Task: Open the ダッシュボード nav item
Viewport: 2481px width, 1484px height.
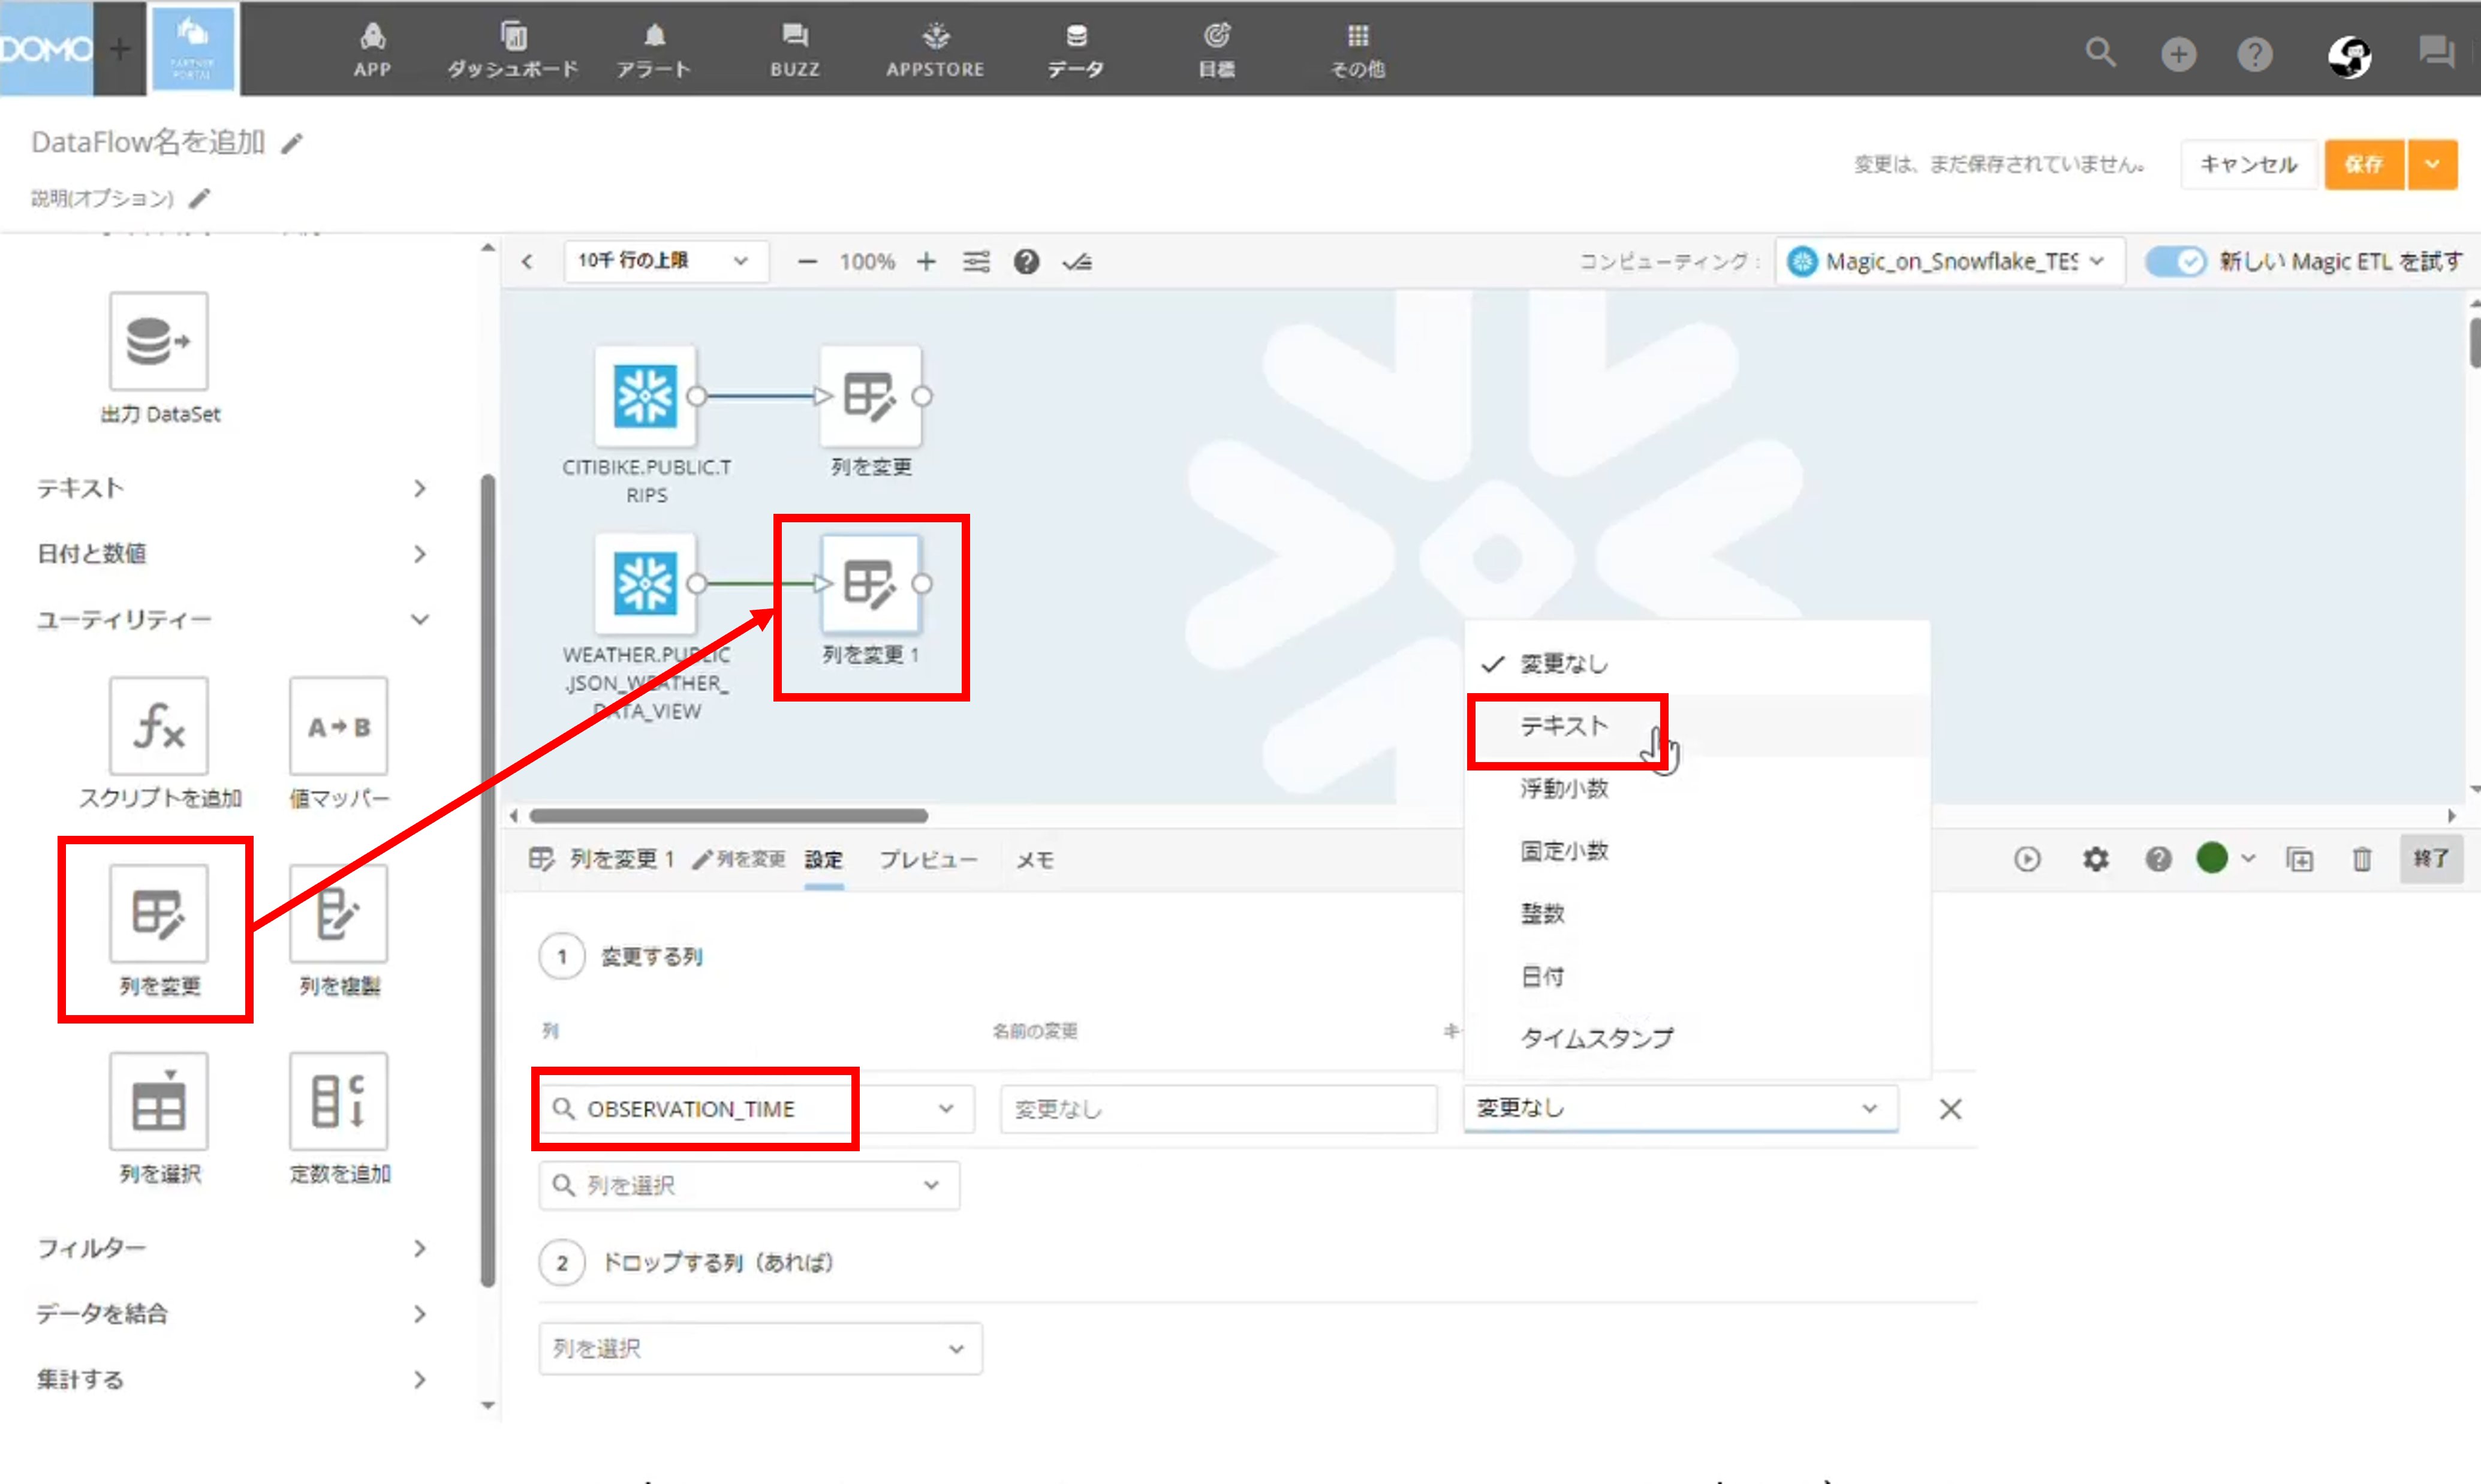Action: [513, 49]
